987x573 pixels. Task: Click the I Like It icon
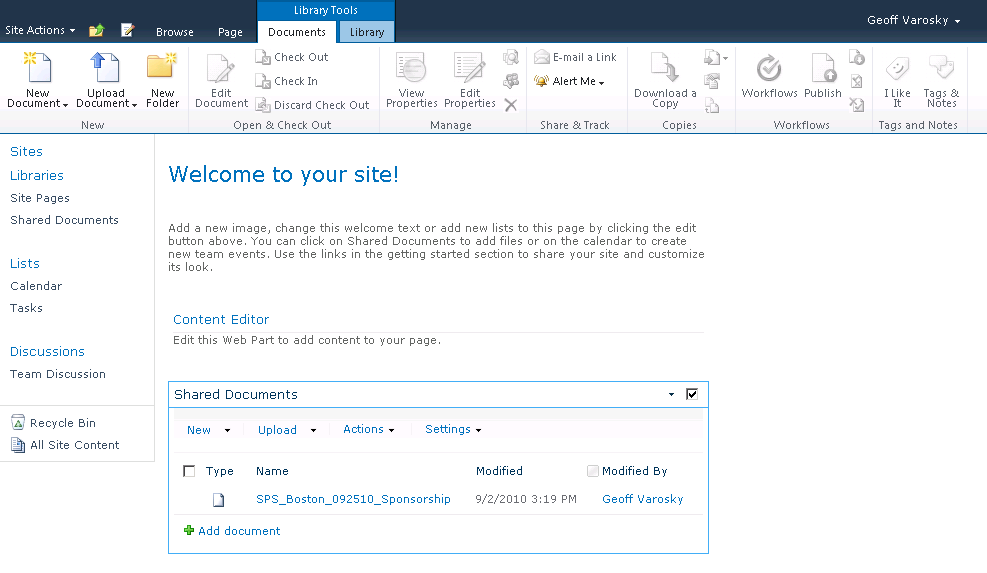click(897, 68)
